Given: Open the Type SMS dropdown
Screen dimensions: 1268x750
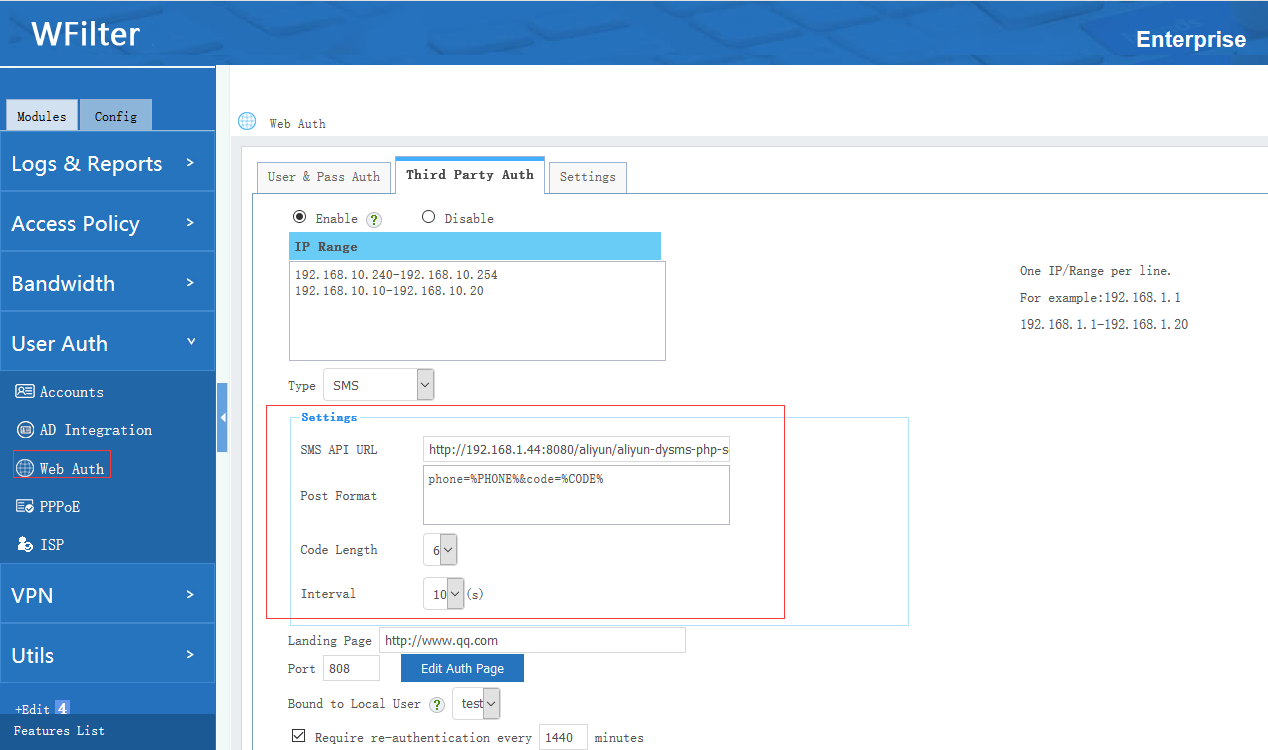Looking at the screenshot, I should point(379,385).
